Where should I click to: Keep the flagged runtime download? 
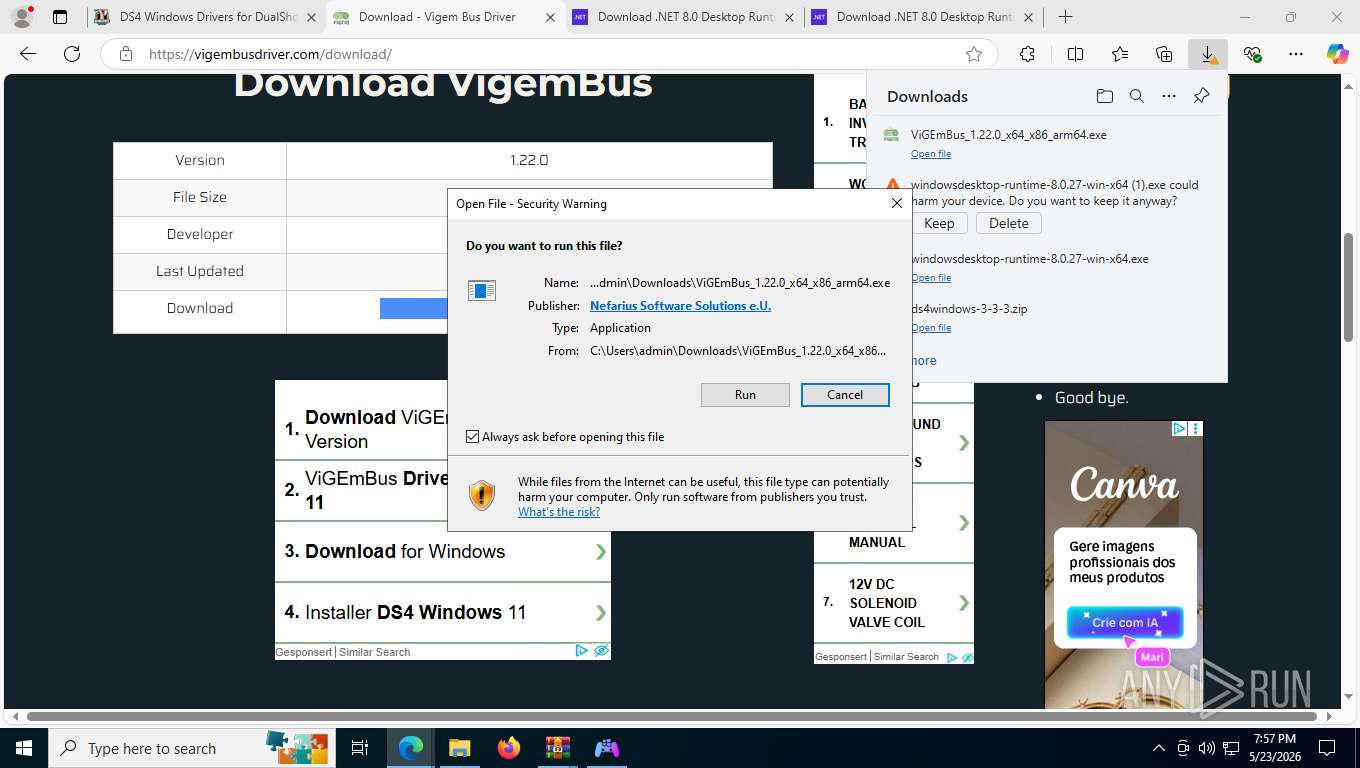click(939, 223)
